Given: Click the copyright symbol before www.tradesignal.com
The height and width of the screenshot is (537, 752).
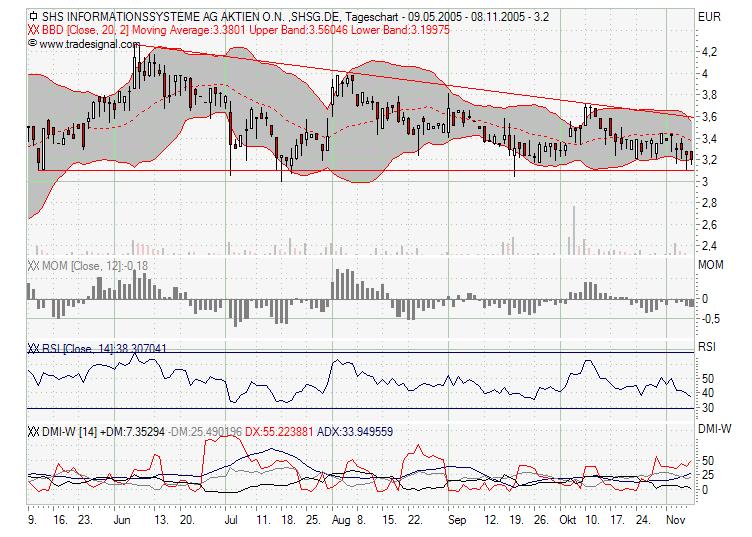Looking at the screenshot, I should [33, 44].
